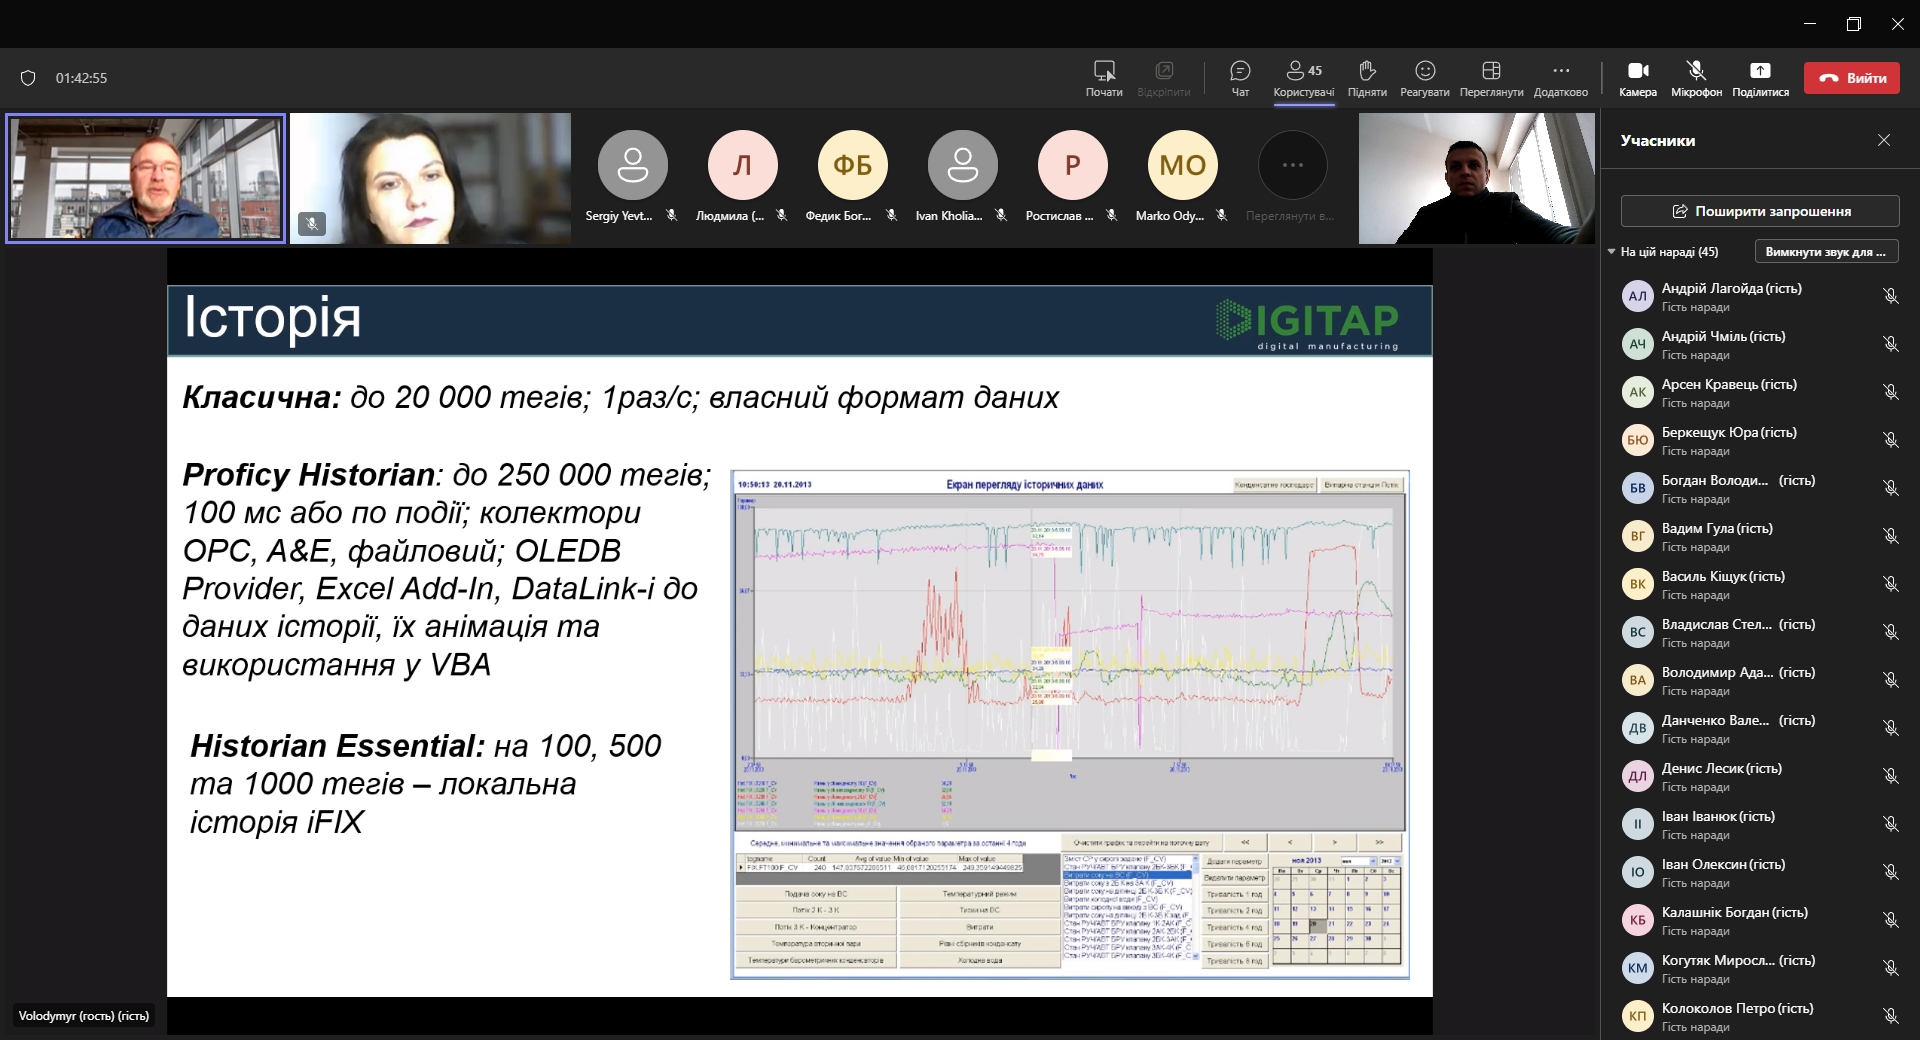Raise hand with Підняти button
1920x1040 pixels.
point(1367,78)
